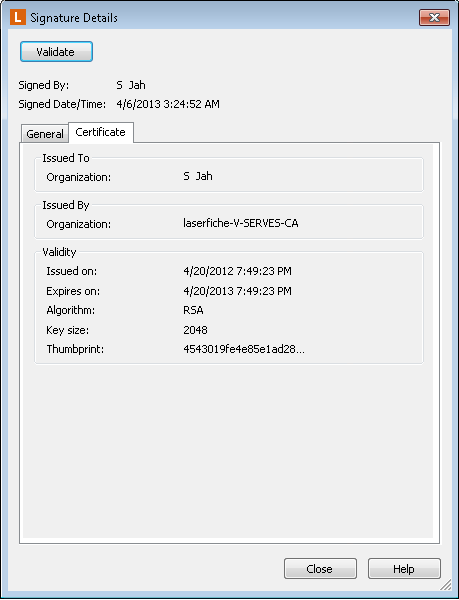
Task: Click the Issued To organization S Jah
Action: (x=198, y=176)
